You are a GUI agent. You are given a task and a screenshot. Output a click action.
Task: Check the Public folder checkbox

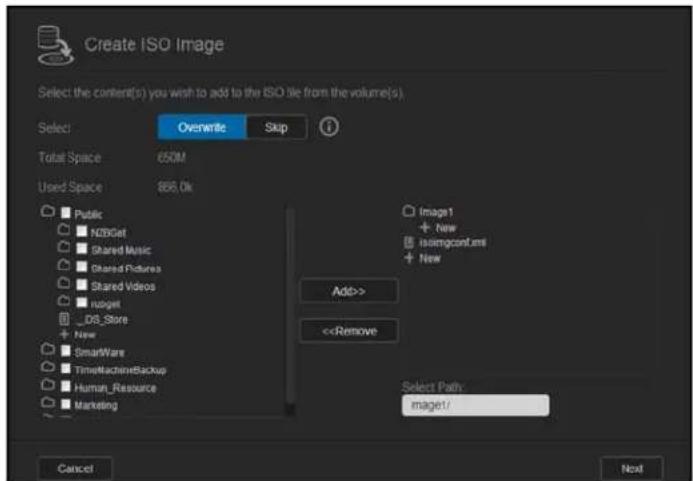click(65, 213)
